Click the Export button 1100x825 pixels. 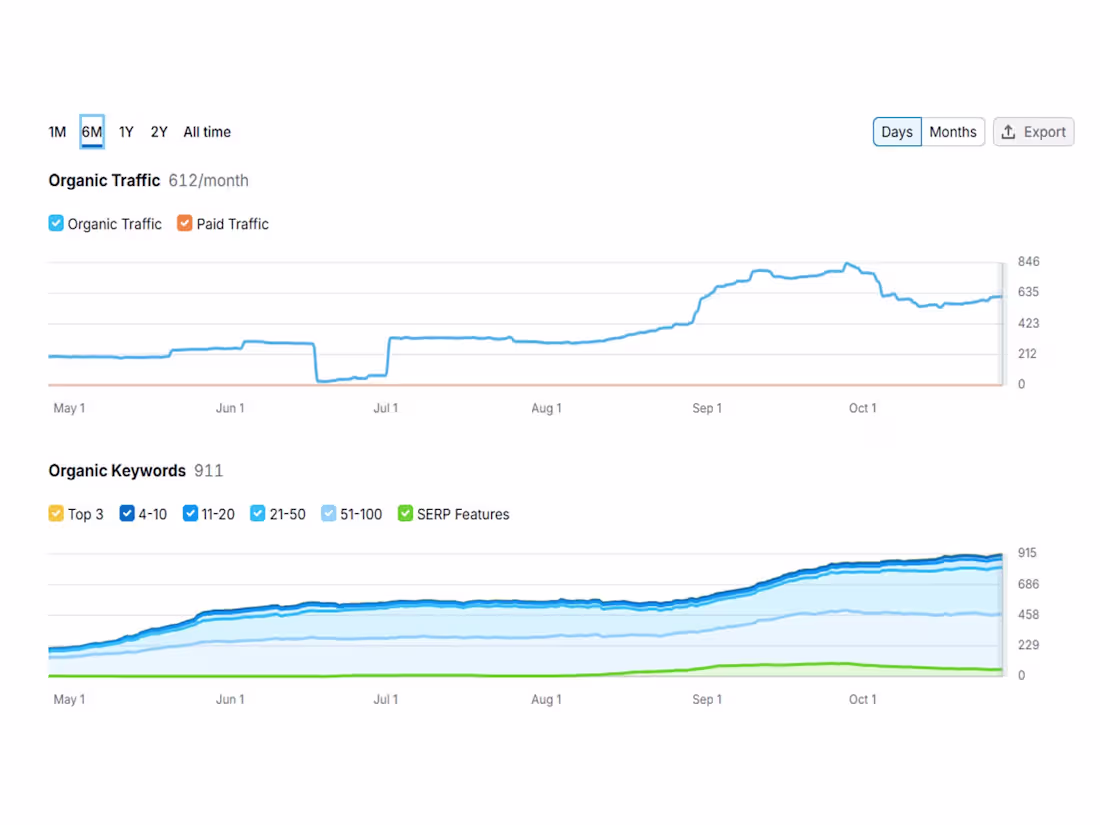click(1033, 132)
